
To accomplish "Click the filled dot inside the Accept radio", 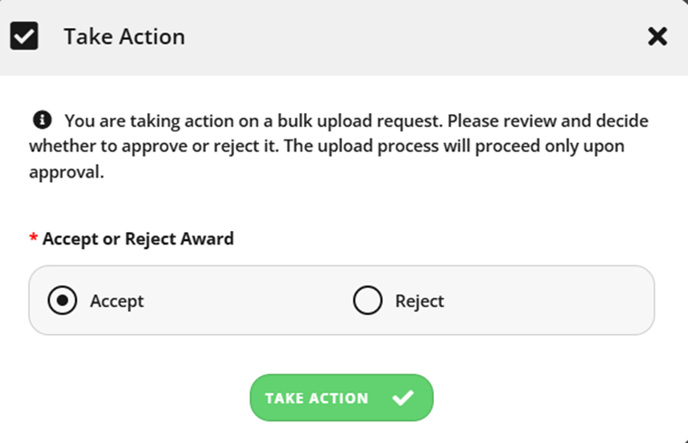I will [x=62, y=300].
